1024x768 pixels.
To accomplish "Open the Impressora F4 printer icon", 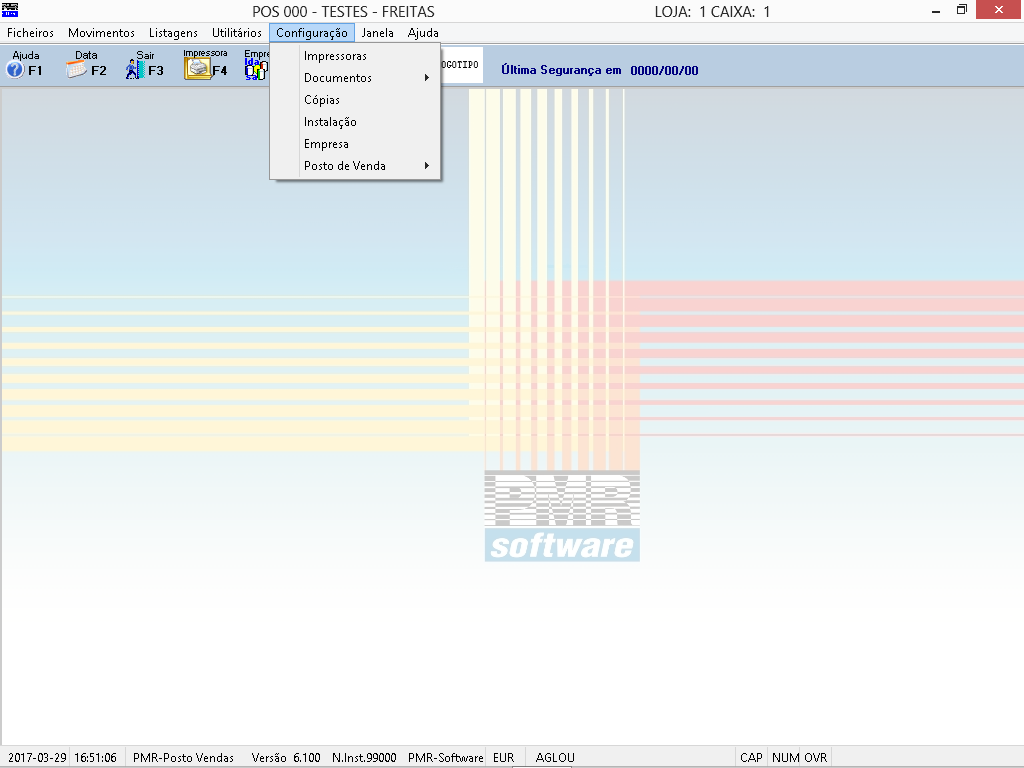I will (x=204, y=66).
